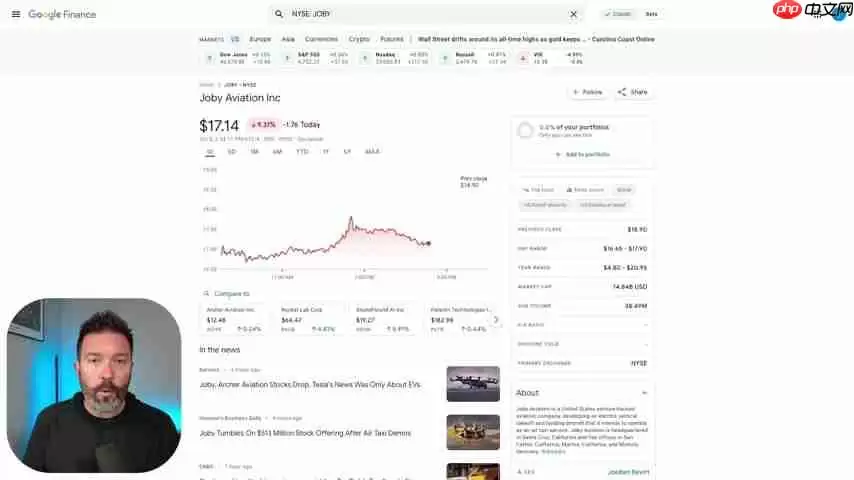
Task: Click the search magnifier icon
Action: [x=279, y=14]
